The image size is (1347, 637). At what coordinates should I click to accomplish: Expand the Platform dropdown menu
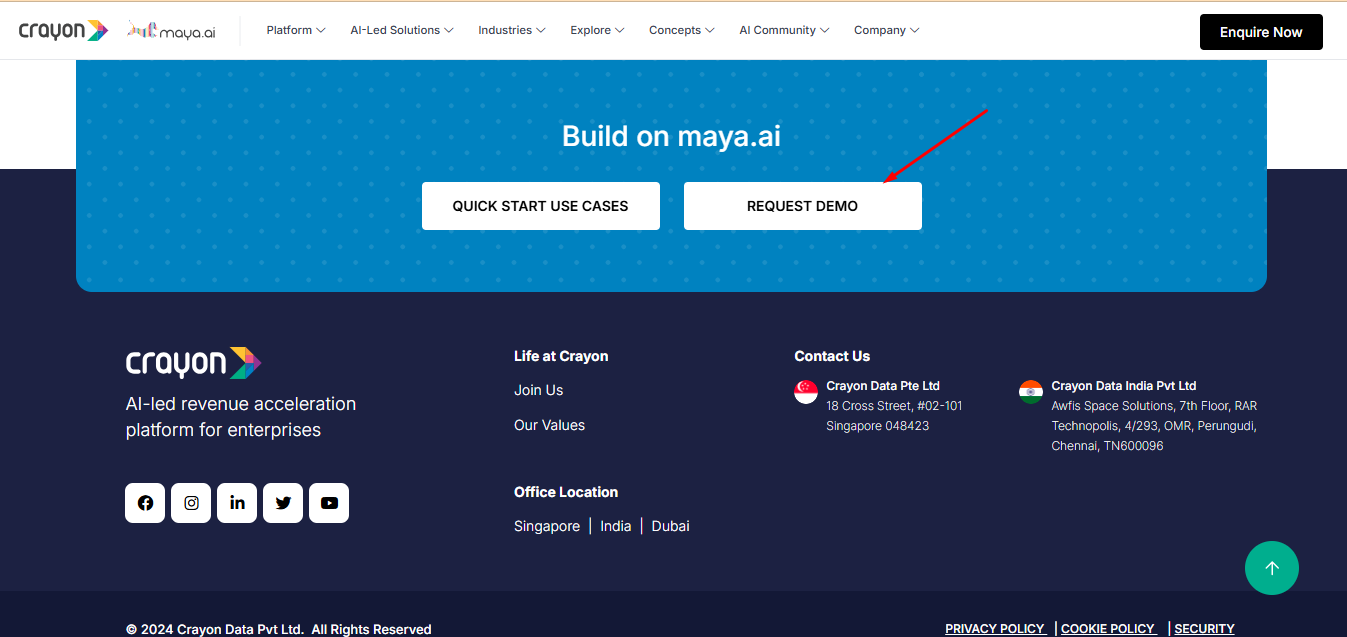296,30
